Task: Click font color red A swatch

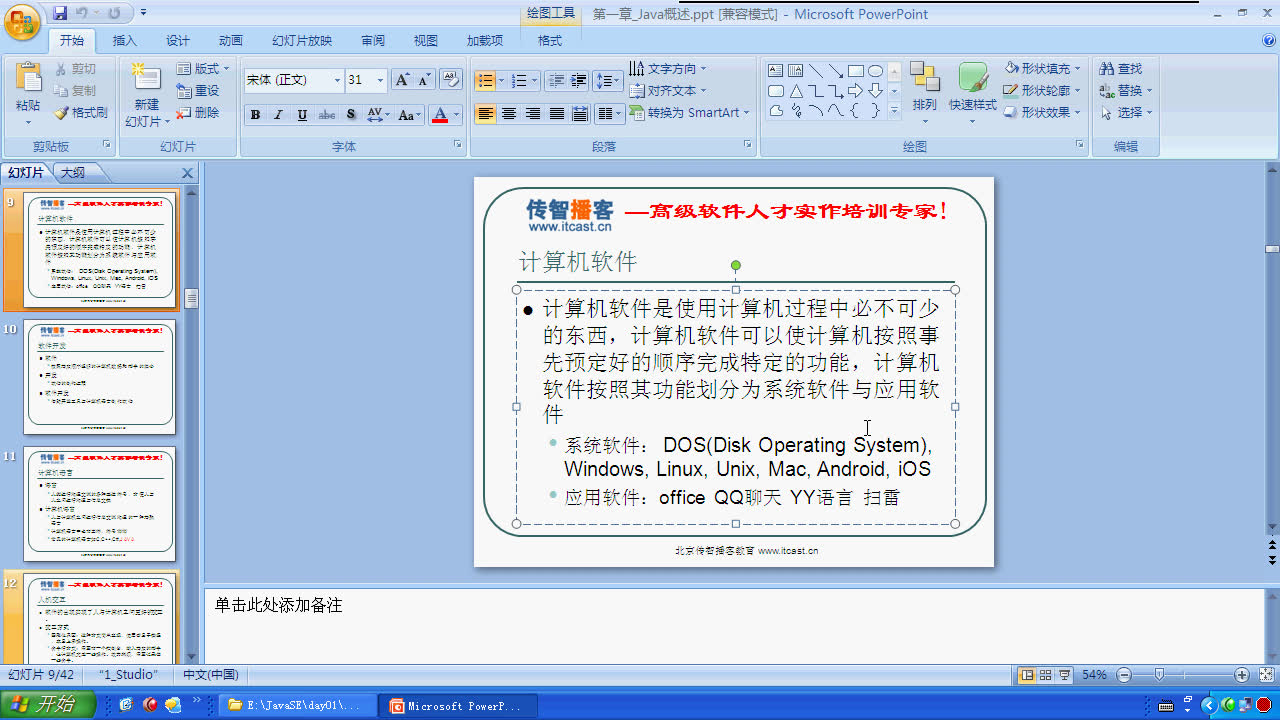Action: pyautogui.click(x=439, y=115)
